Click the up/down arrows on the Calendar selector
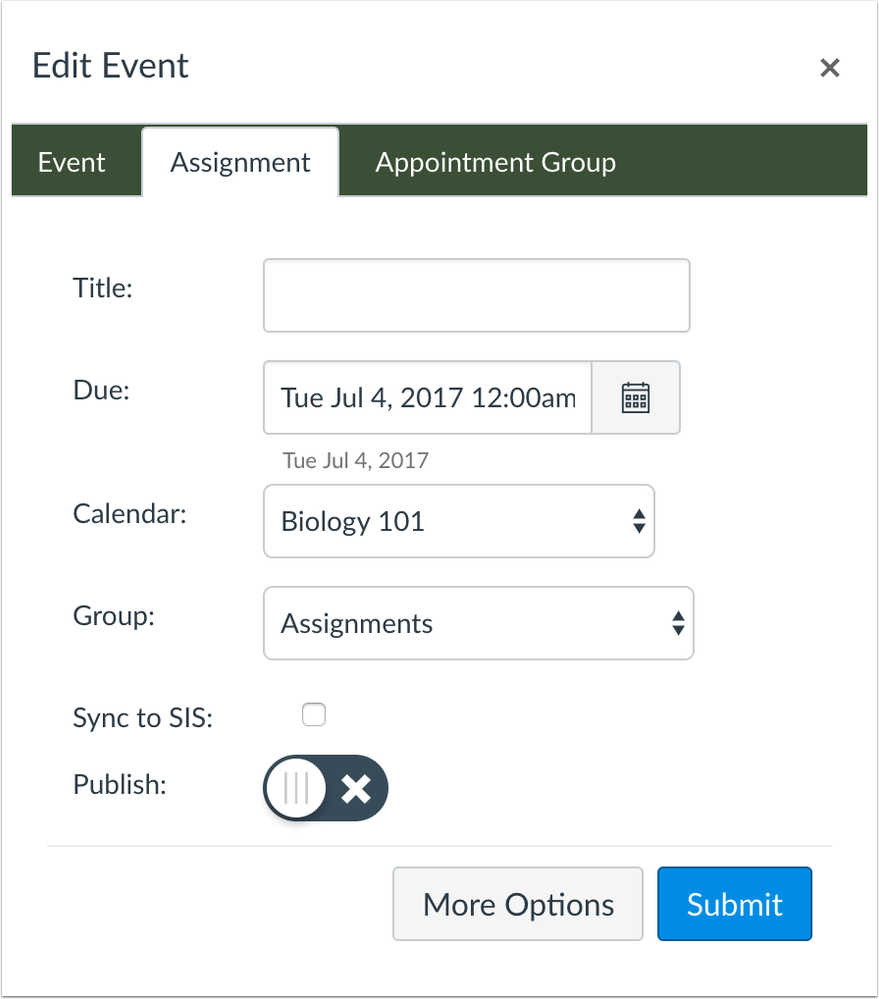Viewport: 879px width, 999px height. click(638, 521)
